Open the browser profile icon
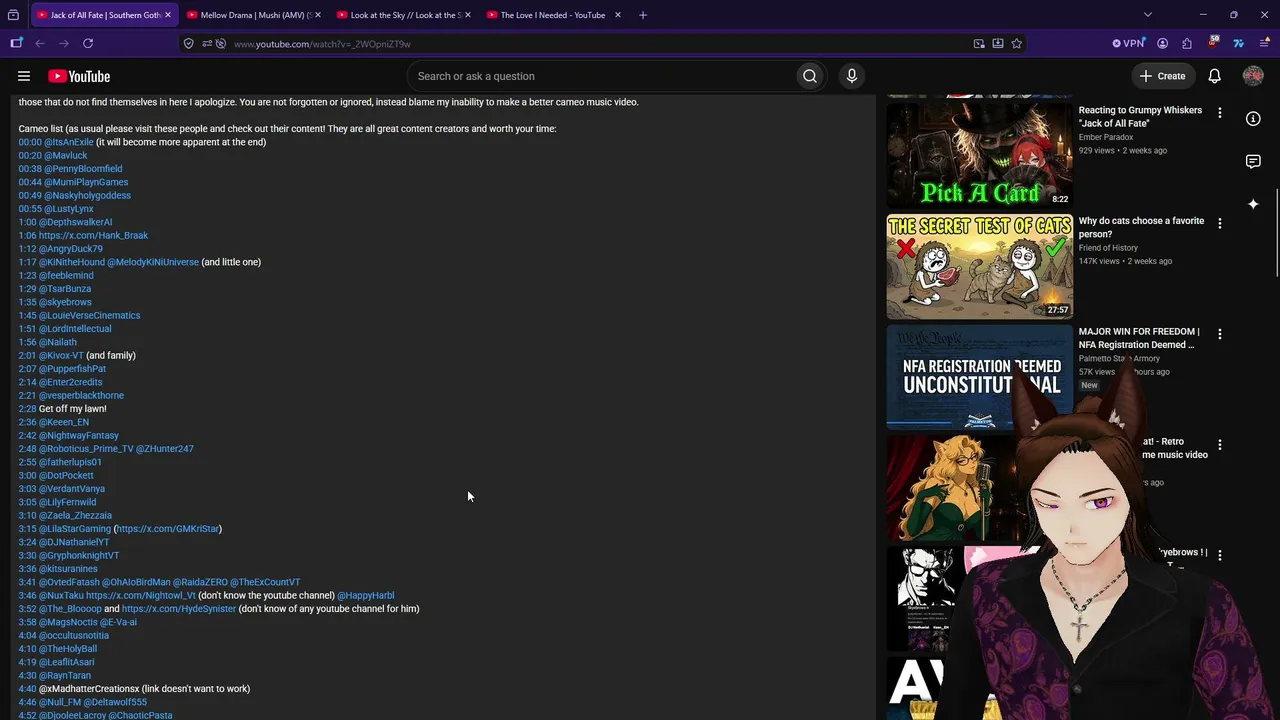1280x720 pixels. tap(1162, 43)
